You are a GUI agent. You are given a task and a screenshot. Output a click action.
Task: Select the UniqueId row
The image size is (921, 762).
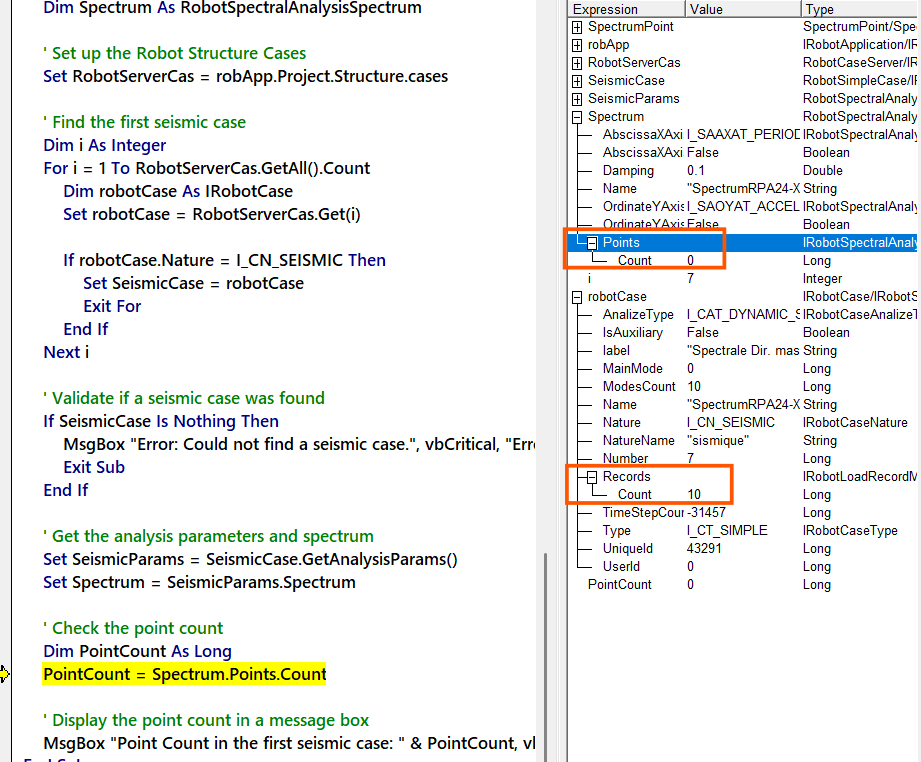coord(742,549)
